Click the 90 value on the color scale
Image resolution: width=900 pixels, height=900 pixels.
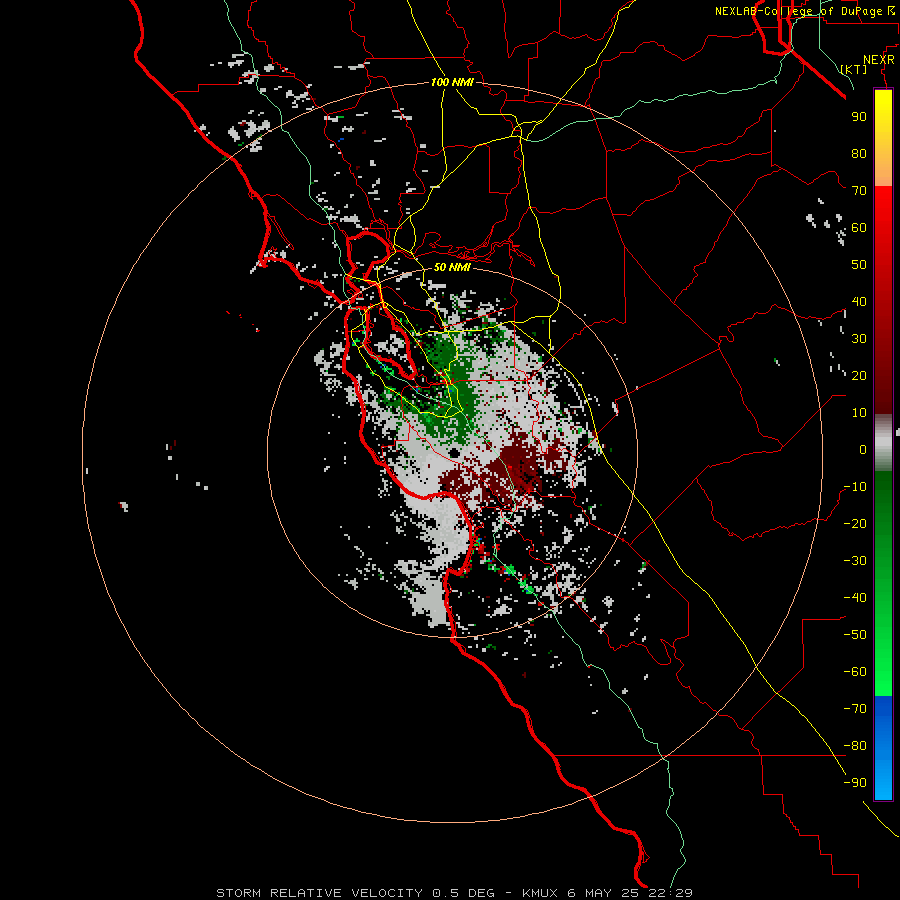(x=859, y=117)
